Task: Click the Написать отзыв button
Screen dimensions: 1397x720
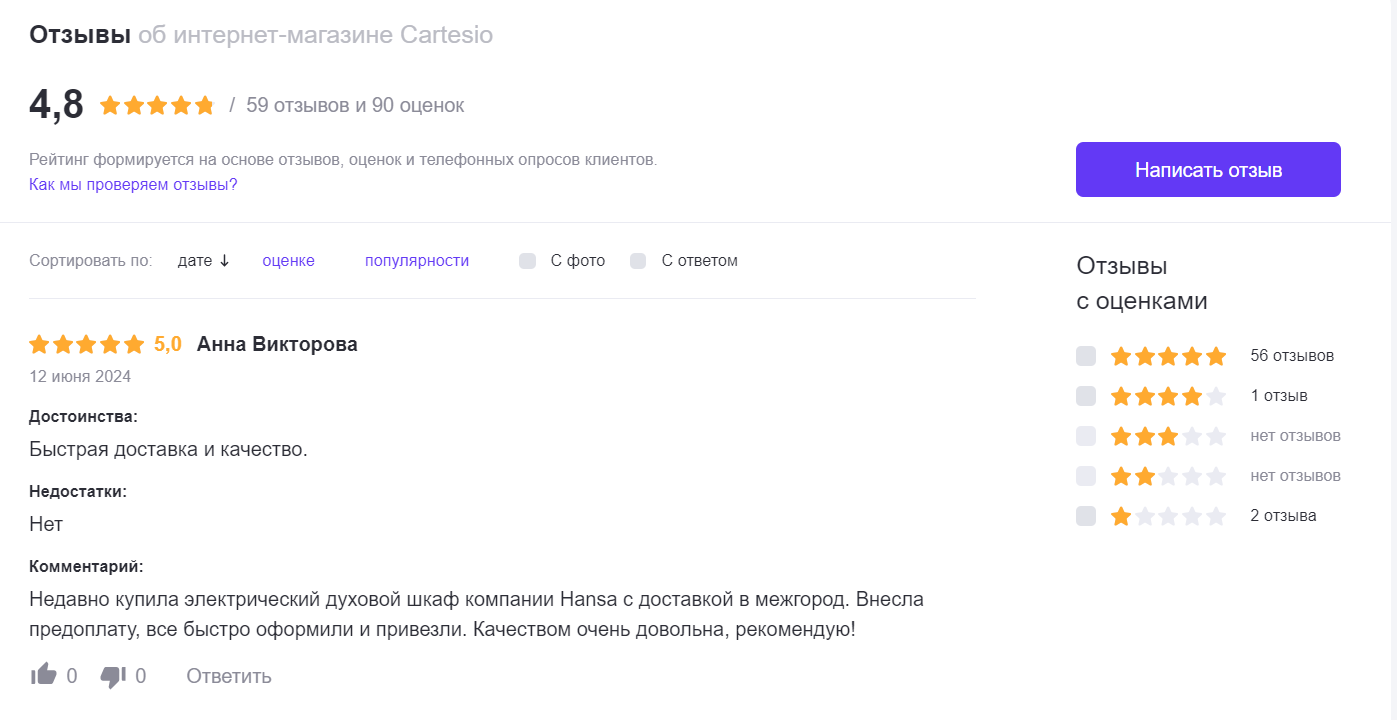Action: pos(1208,170)
